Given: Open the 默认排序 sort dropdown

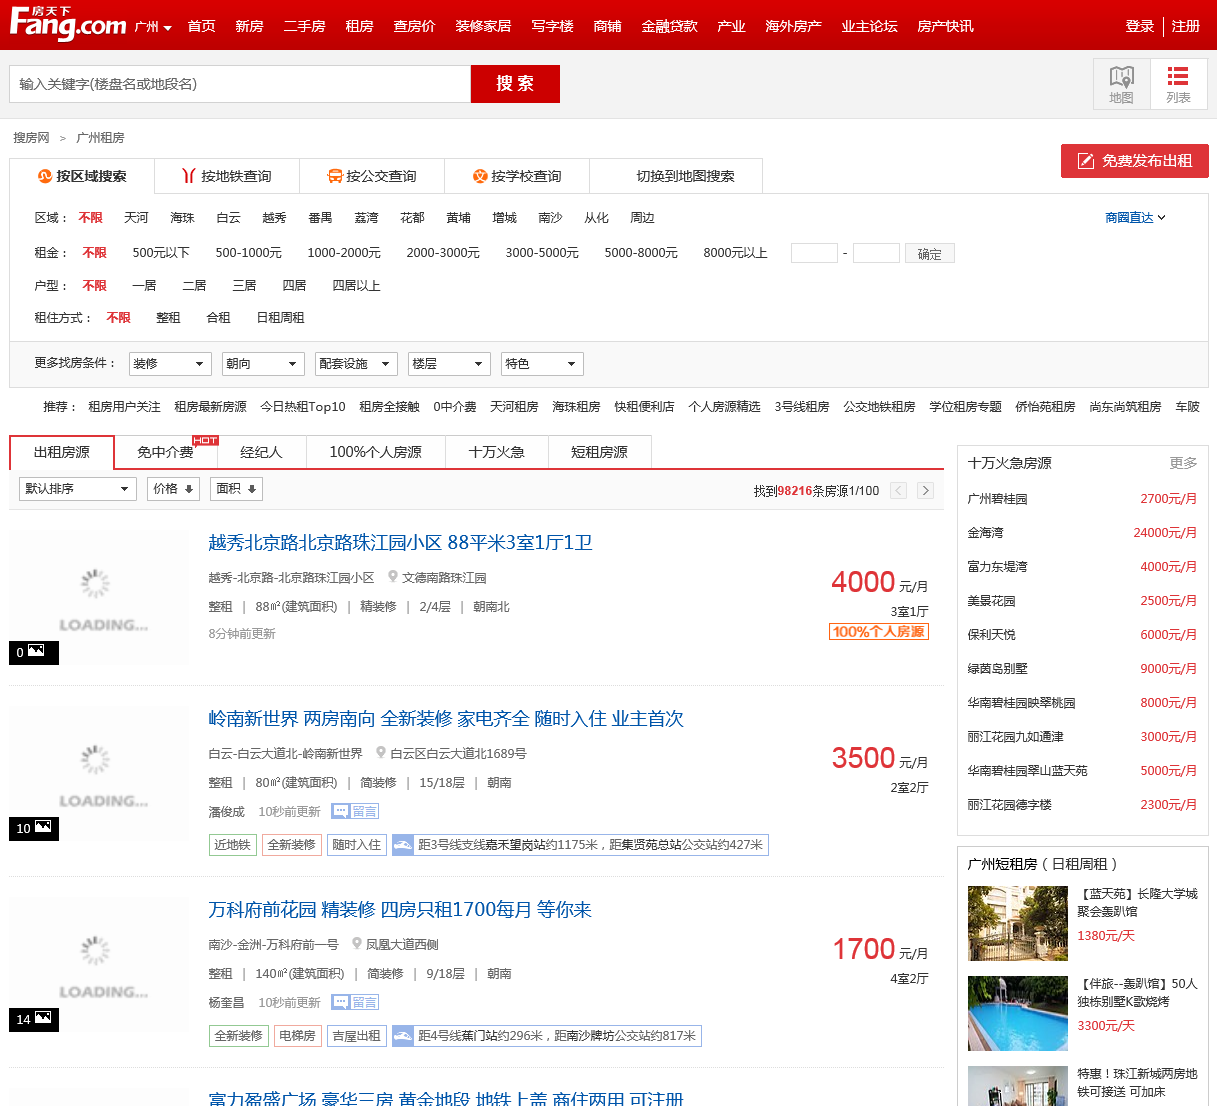Looking at the screenshot, I should pos(77,489).
